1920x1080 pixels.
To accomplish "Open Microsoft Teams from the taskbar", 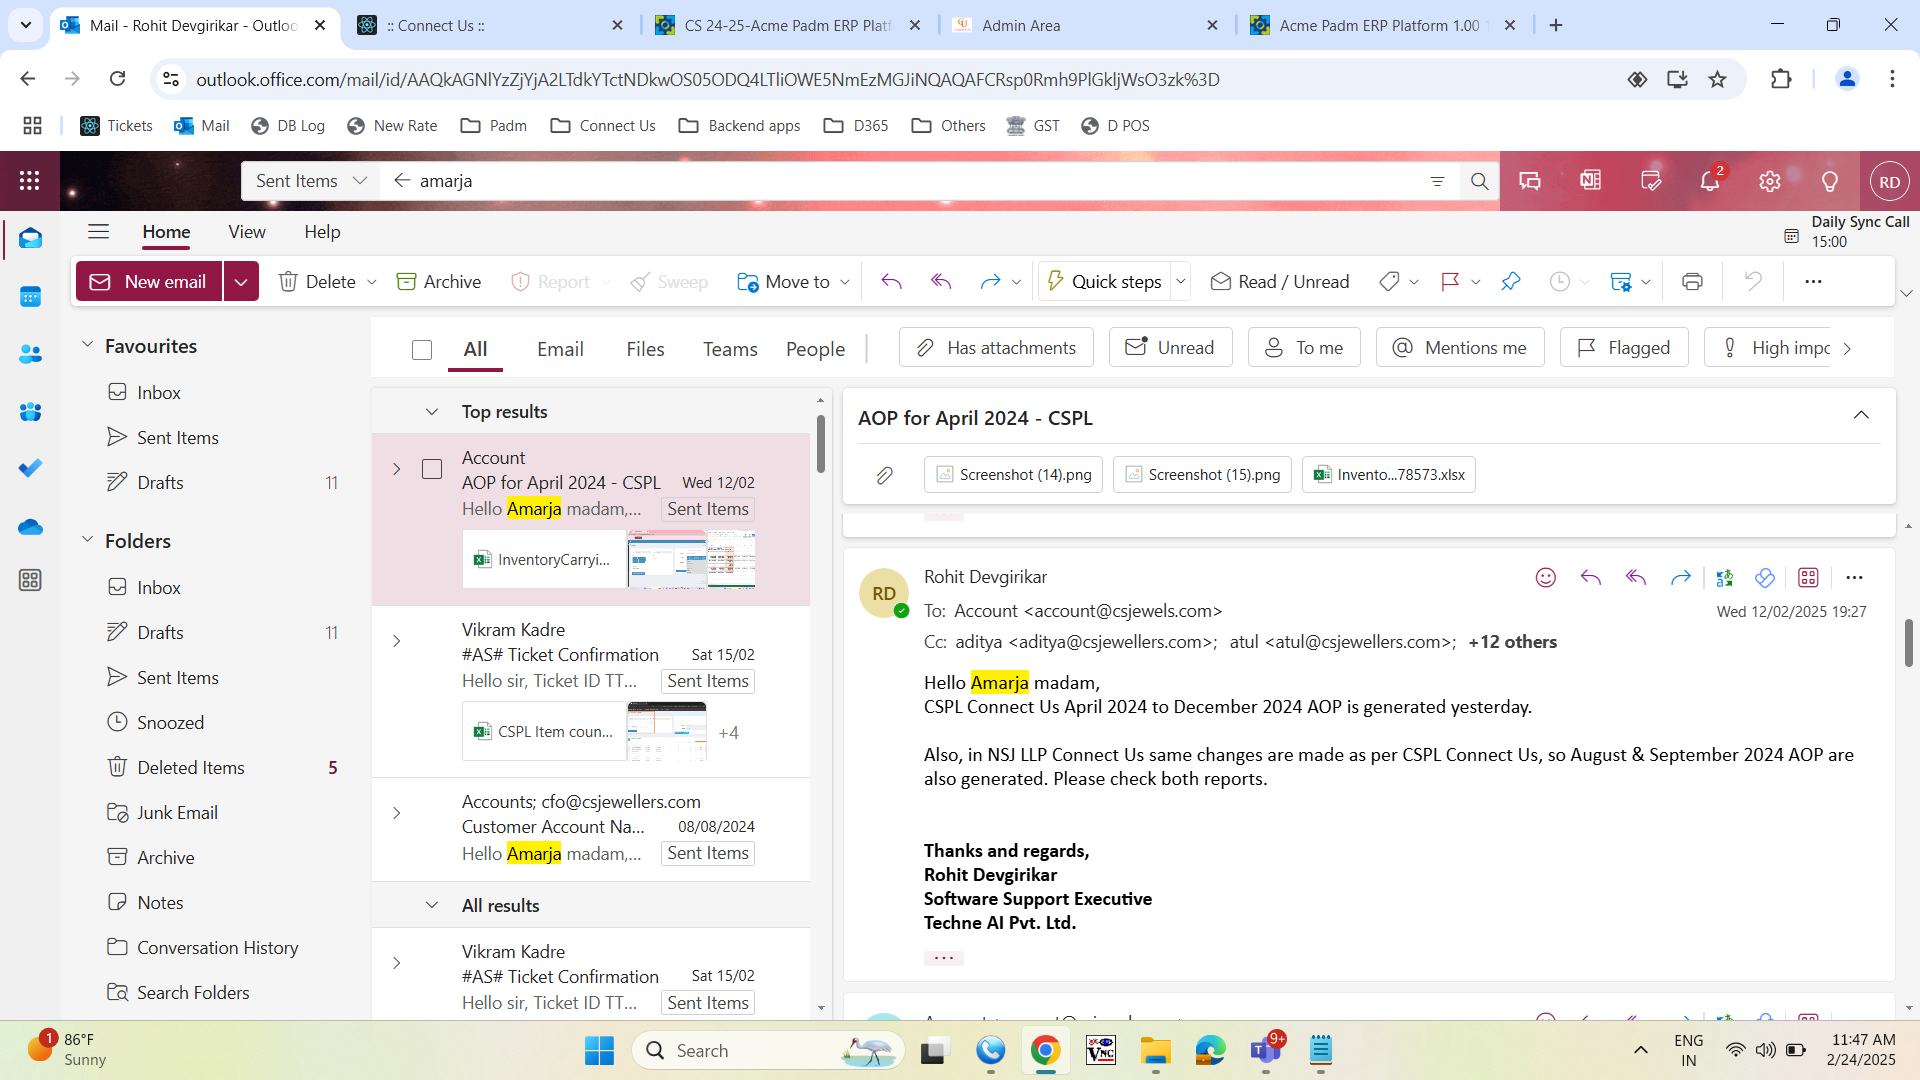I will coord(1265,1051).
